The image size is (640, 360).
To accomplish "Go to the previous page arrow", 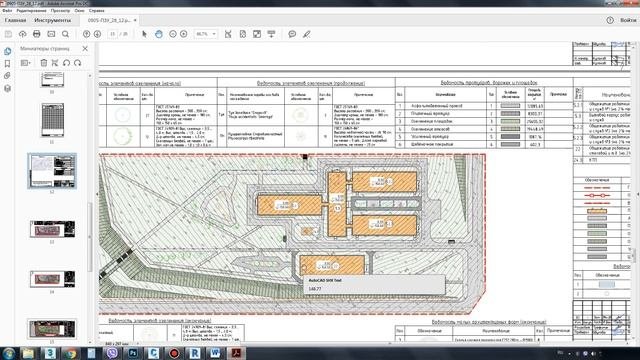I will (x=87, y=34).
